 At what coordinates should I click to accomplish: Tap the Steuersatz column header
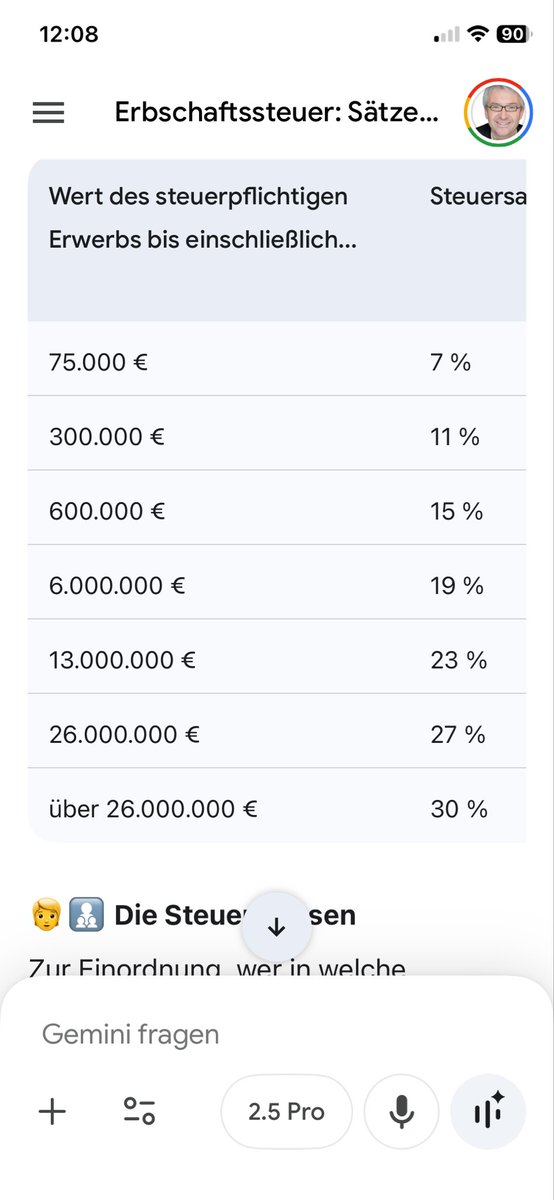pyautogui.click(x=478, y=196)
